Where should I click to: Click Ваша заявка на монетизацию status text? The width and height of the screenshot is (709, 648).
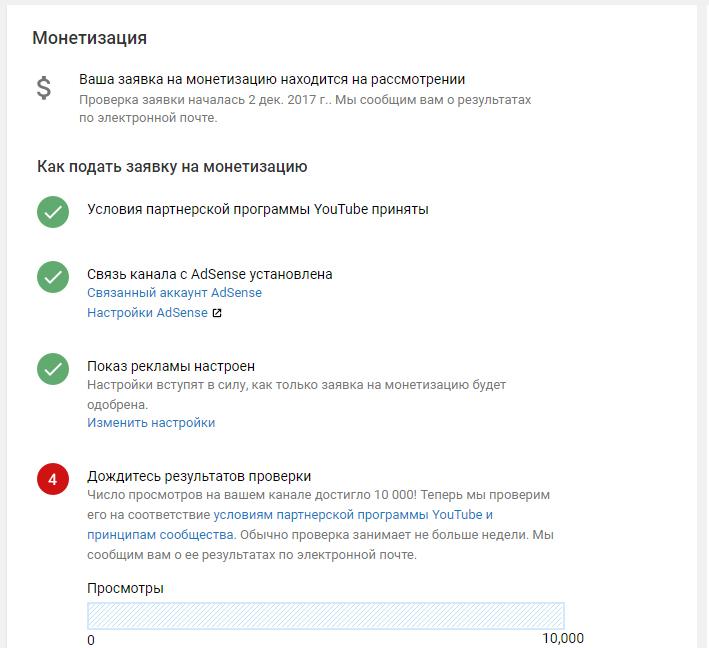pos(272,79)
